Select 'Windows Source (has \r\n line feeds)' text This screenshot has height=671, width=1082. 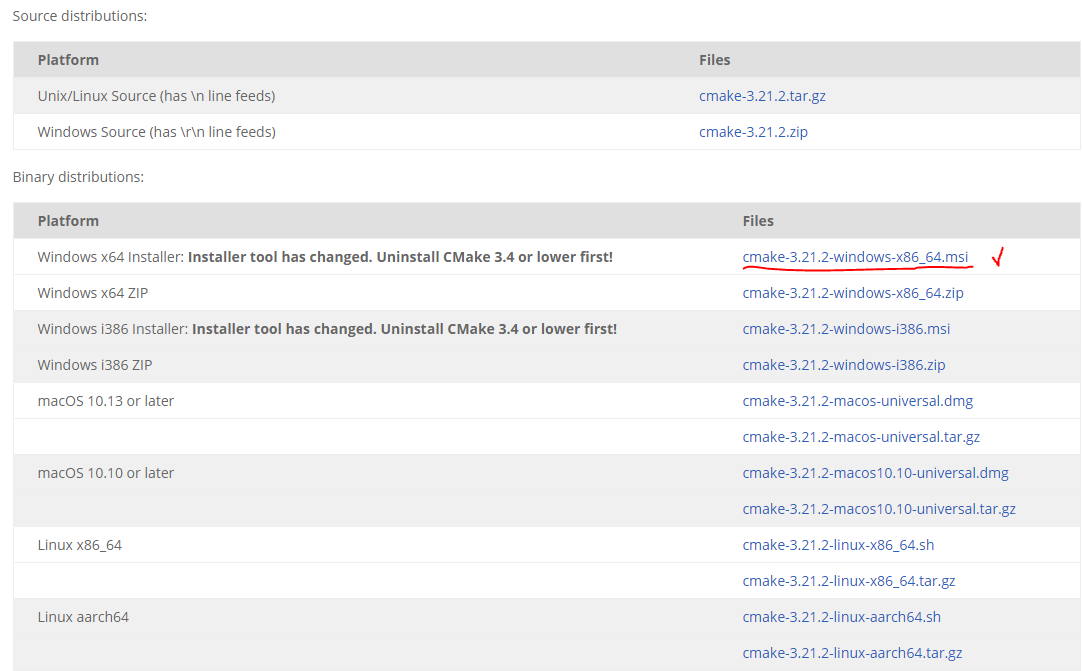click(157, 132)
